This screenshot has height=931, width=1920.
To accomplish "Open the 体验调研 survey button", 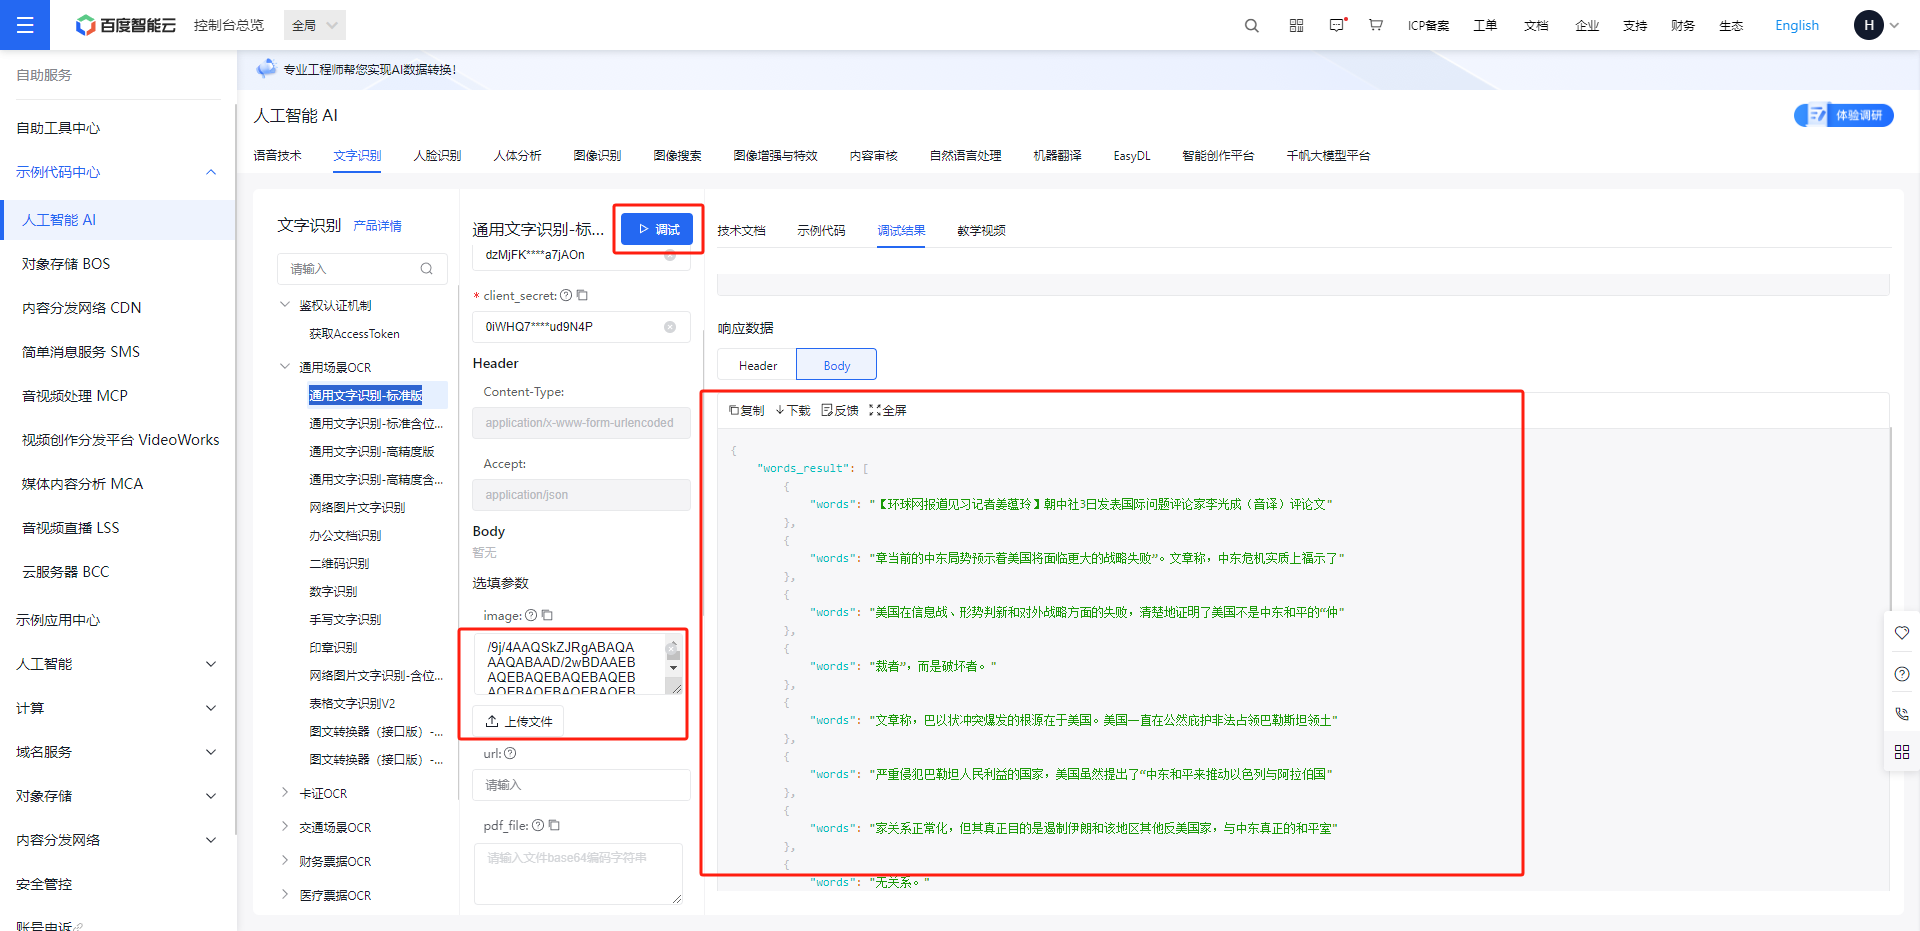I will click(x=1843, y=115).
